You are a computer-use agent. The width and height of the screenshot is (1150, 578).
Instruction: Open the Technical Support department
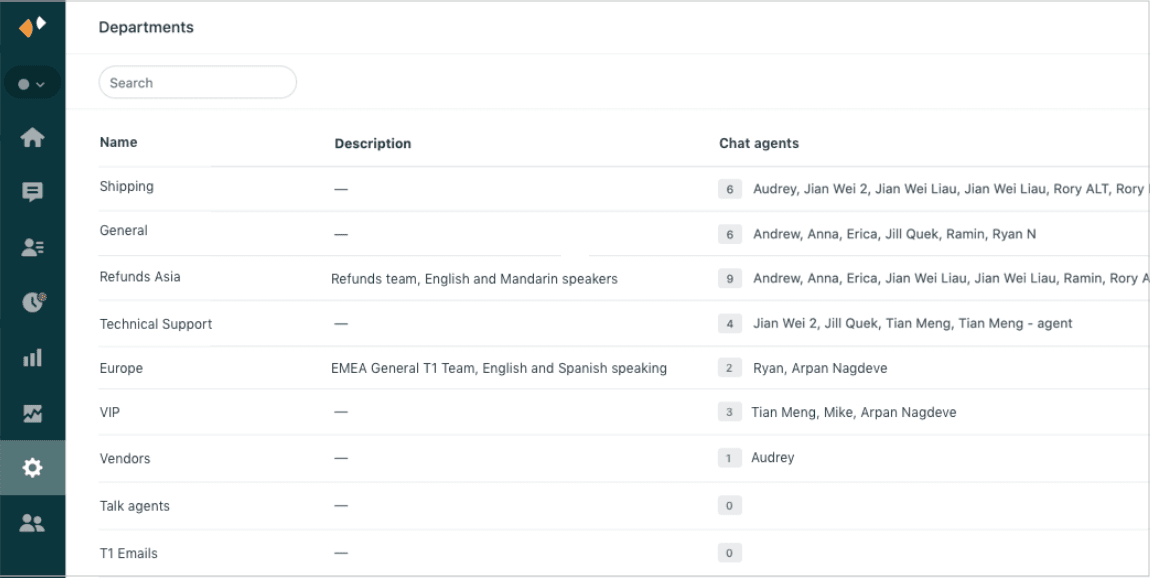[x=155, y=324]
